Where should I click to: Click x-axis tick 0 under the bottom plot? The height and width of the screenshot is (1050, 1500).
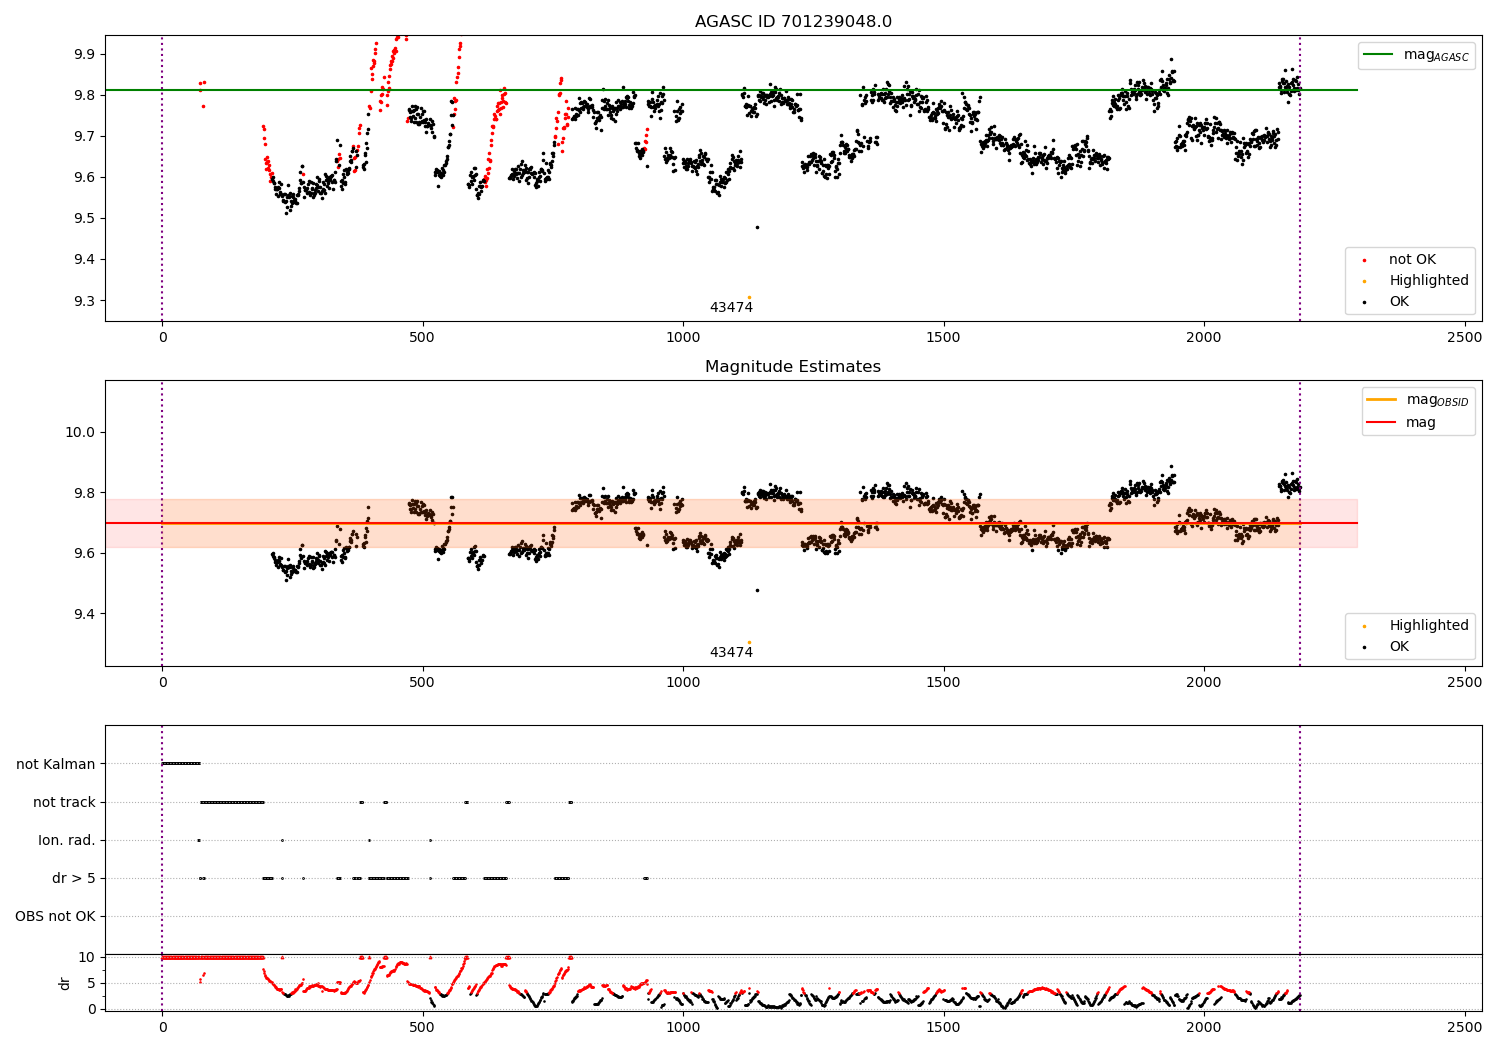tap(162, 1027)
